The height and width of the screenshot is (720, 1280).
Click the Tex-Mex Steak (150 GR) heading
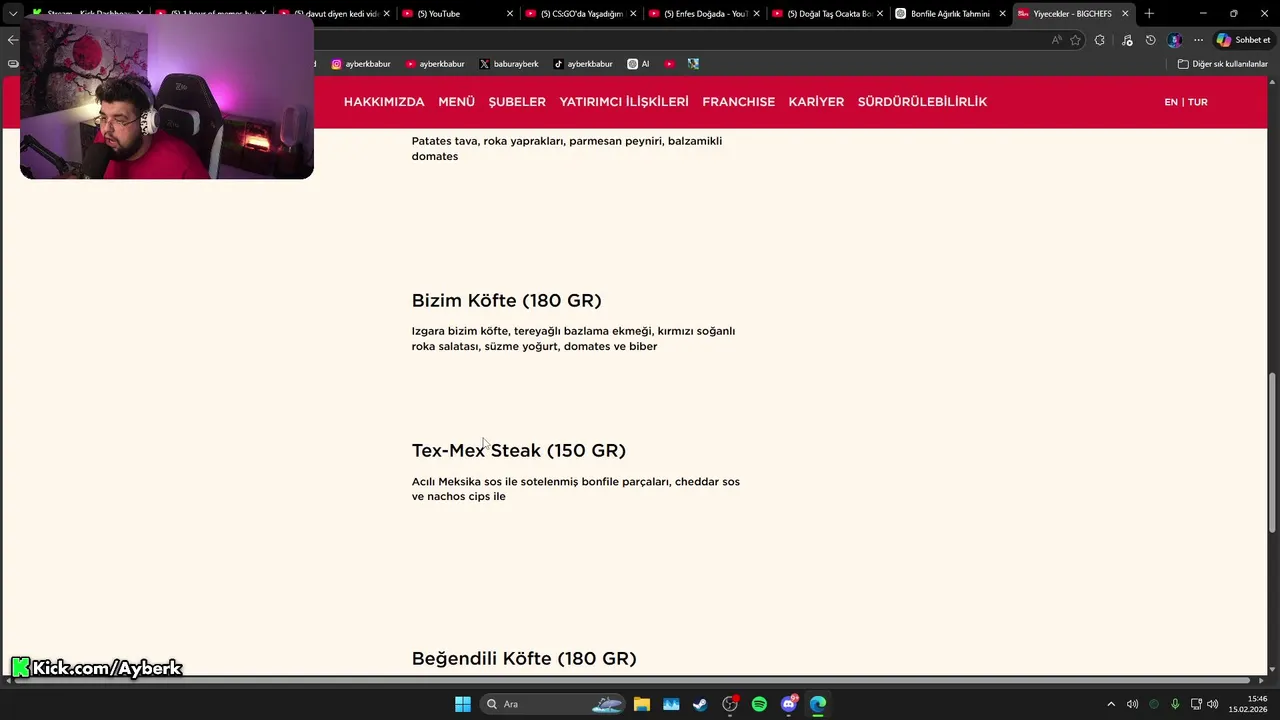[x=519, y=450]
